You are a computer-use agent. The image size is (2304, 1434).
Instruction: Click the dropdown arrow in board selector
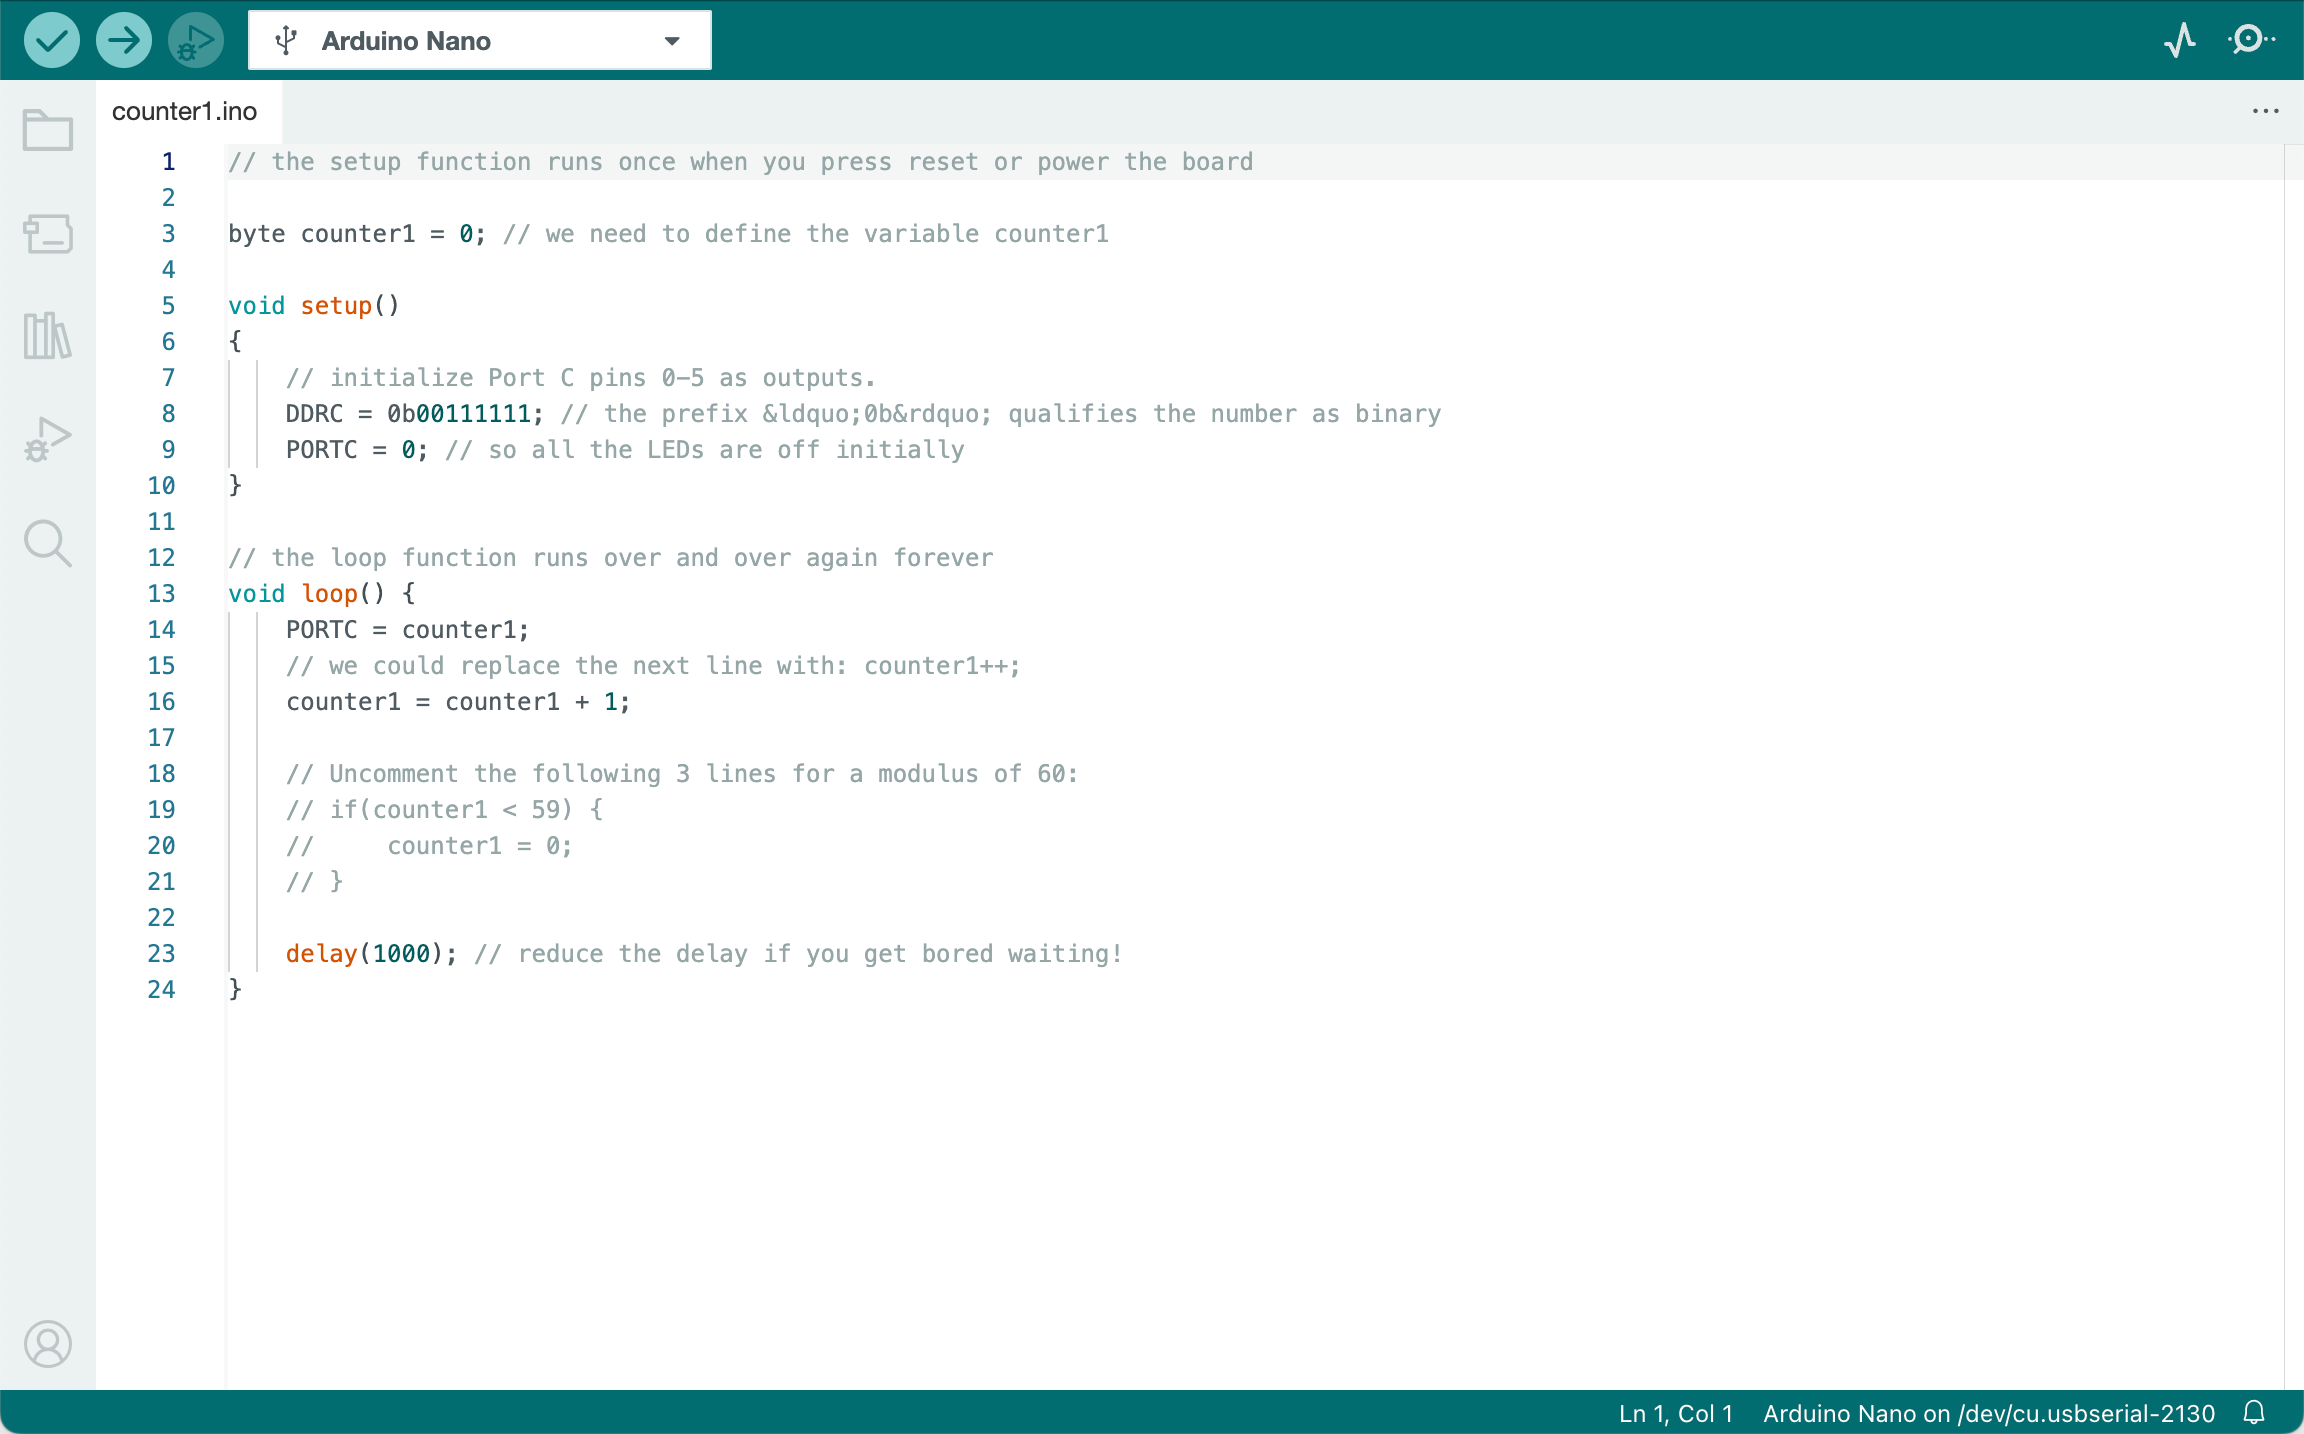[672, 41]
